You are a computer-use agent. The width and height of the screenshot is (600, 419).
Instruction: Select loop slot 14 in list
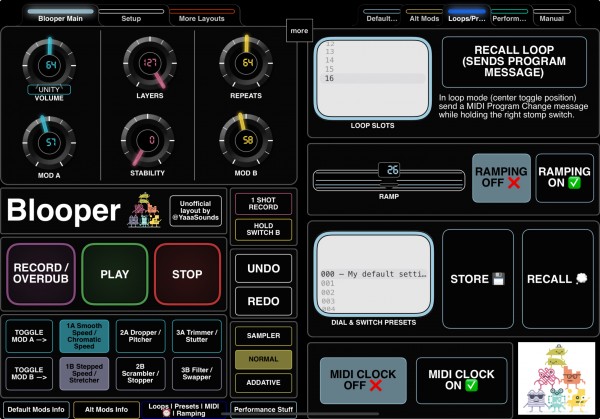(373, 60)
